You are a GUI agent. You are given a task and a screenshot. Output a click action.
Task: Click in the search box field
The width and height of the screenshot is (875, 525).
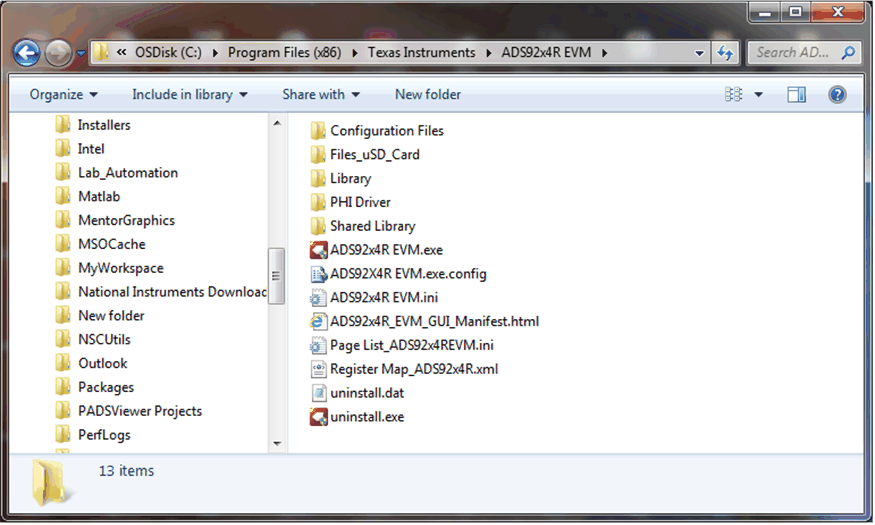[795, 53]
